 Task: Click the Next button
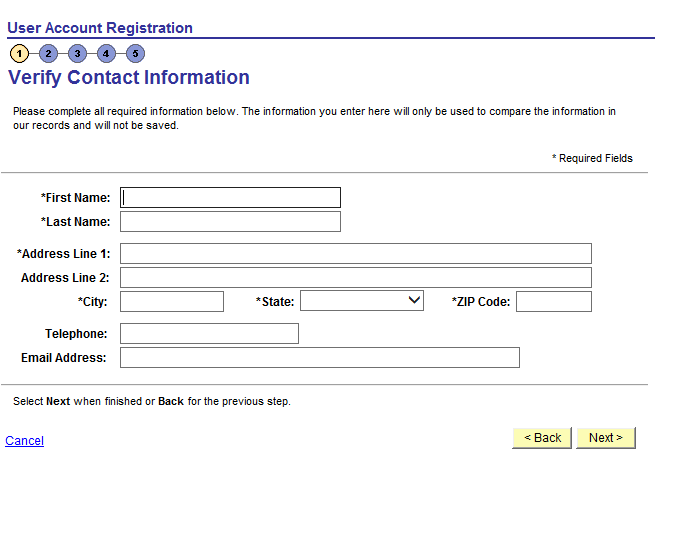click(605, 438)
